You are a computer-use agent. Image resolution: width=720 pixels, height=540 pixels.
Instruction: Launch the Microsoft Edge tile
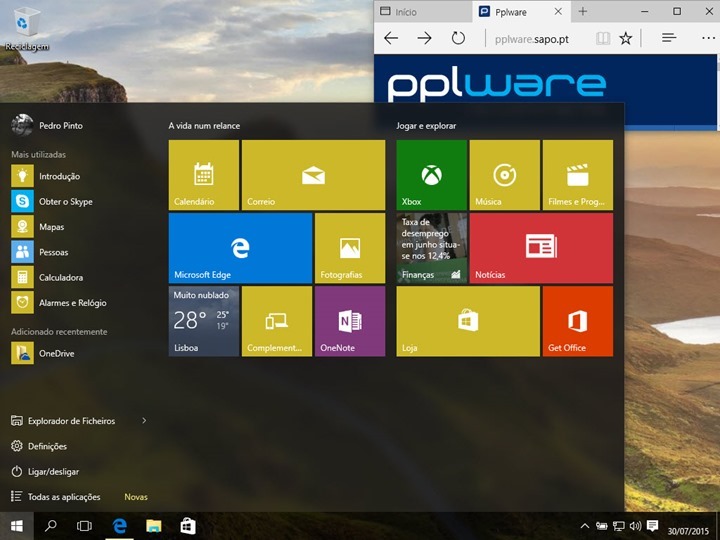240,248
